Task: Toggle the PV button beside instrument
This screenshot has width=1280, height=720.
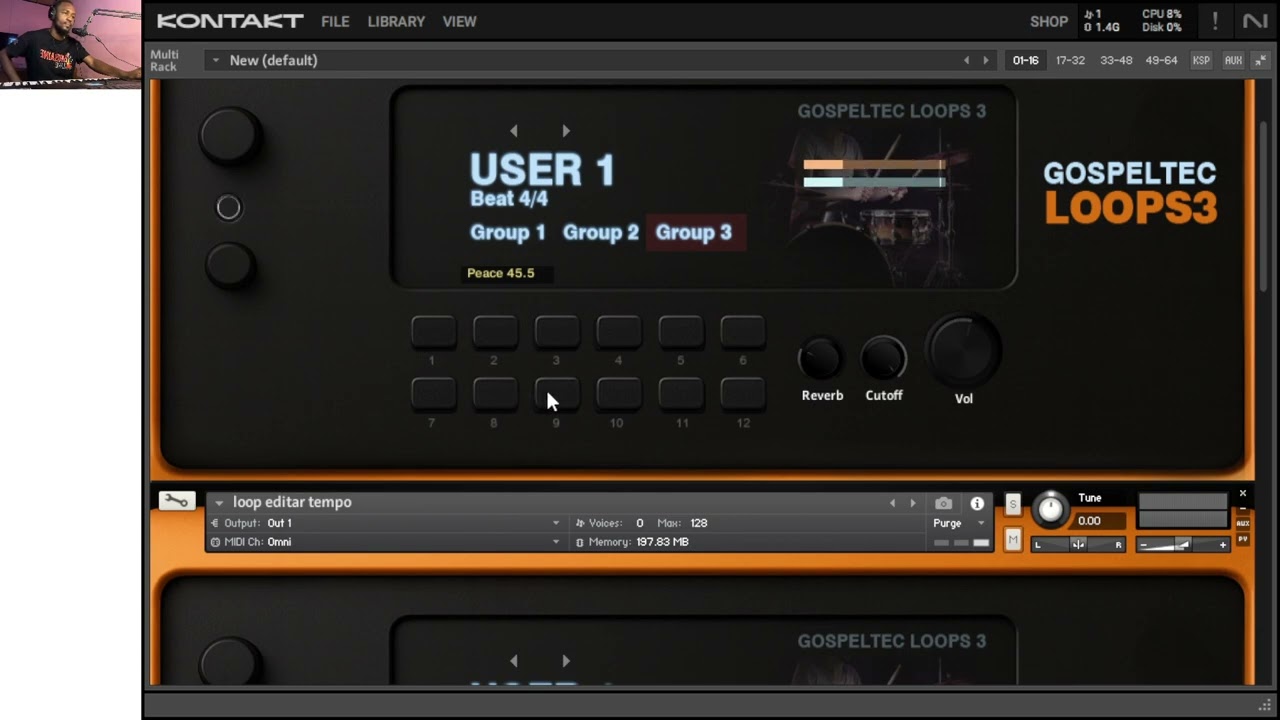Action: [x=1243, y=539]
